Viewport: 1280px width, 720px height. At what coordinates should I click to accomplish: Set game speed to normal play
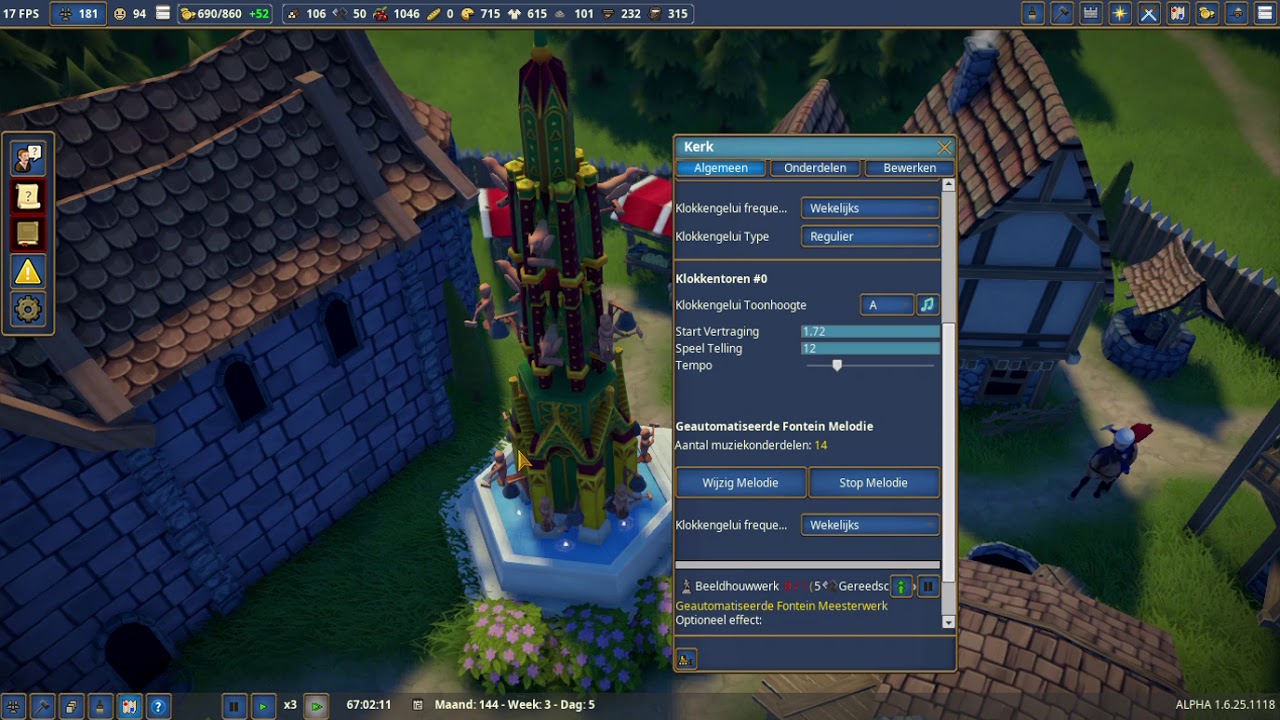click(x=263, y=706)
